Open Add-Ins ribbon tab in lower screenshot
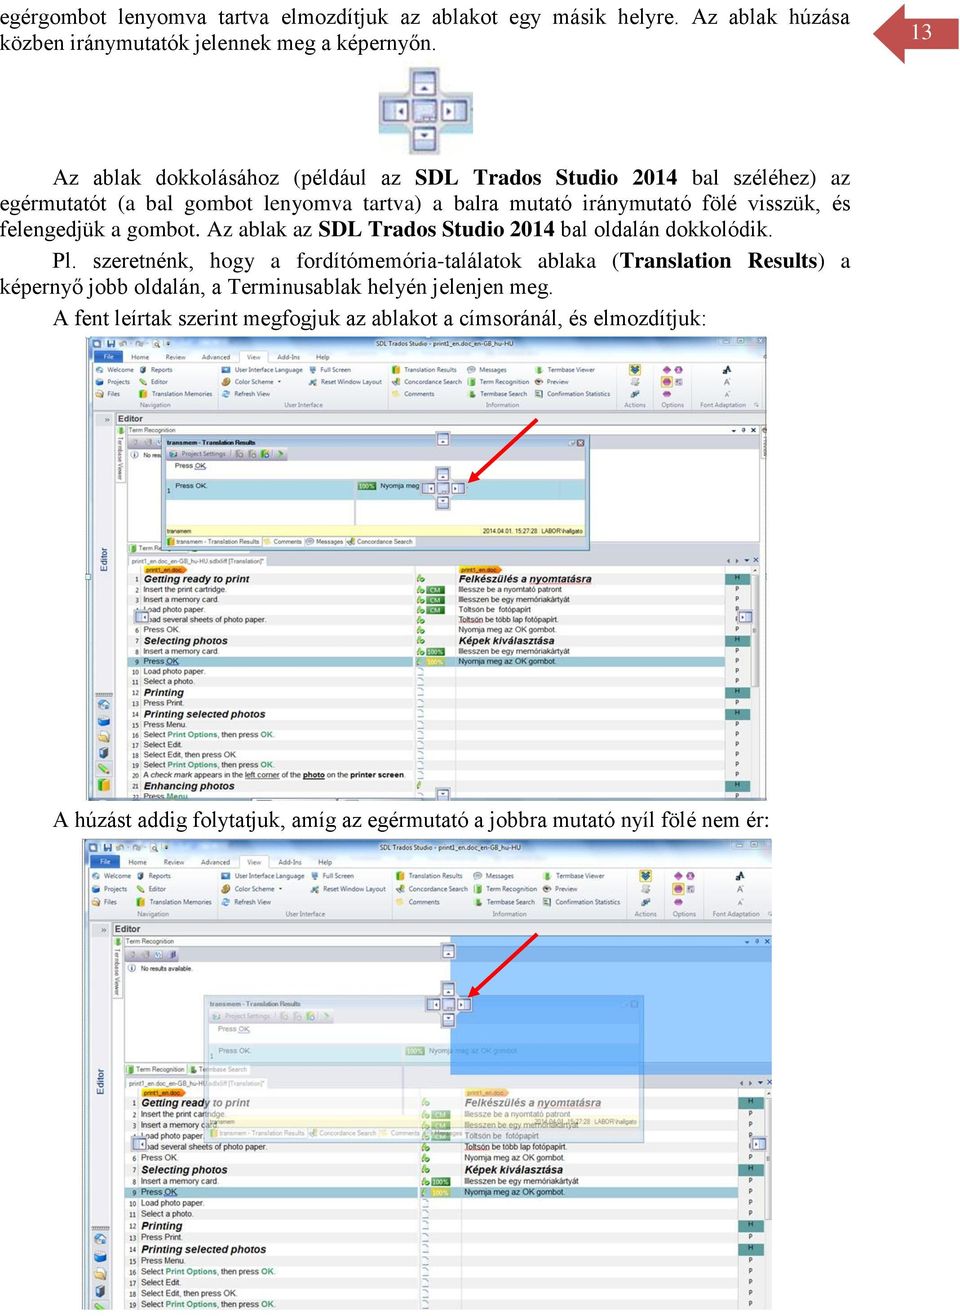This screenshot has width=960, height=1316. (290, 862)
